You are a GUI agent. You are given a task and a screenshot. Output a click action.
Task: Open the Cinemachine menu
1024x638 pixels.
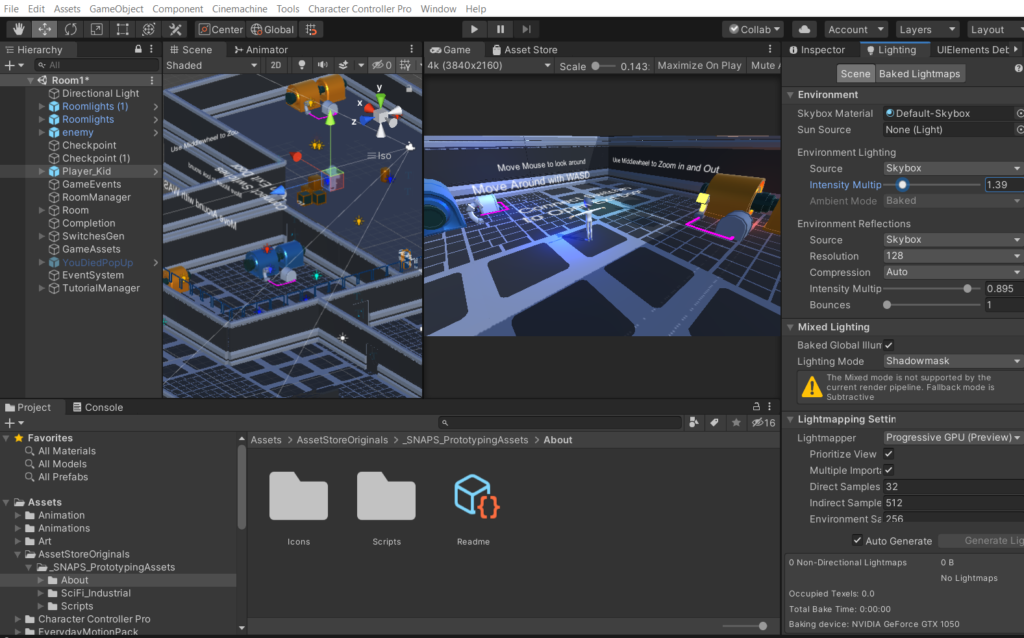click(x=239, y=8)
